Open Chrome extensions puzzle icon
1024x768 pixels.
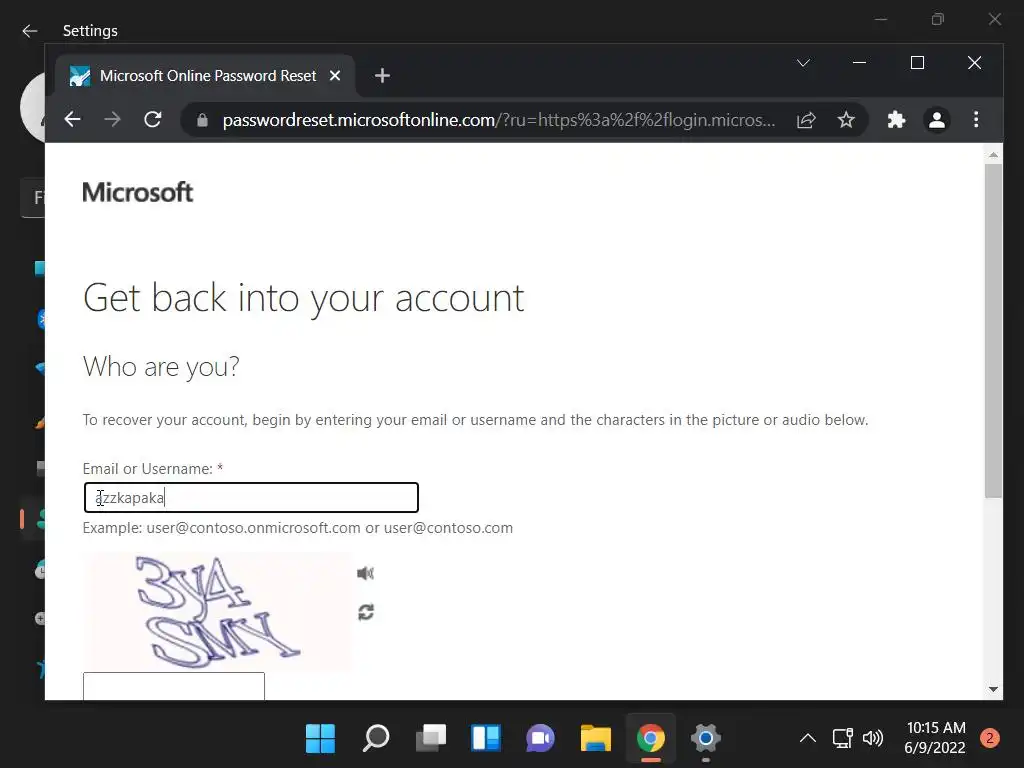pyautogui.click(x=896, y=120)
